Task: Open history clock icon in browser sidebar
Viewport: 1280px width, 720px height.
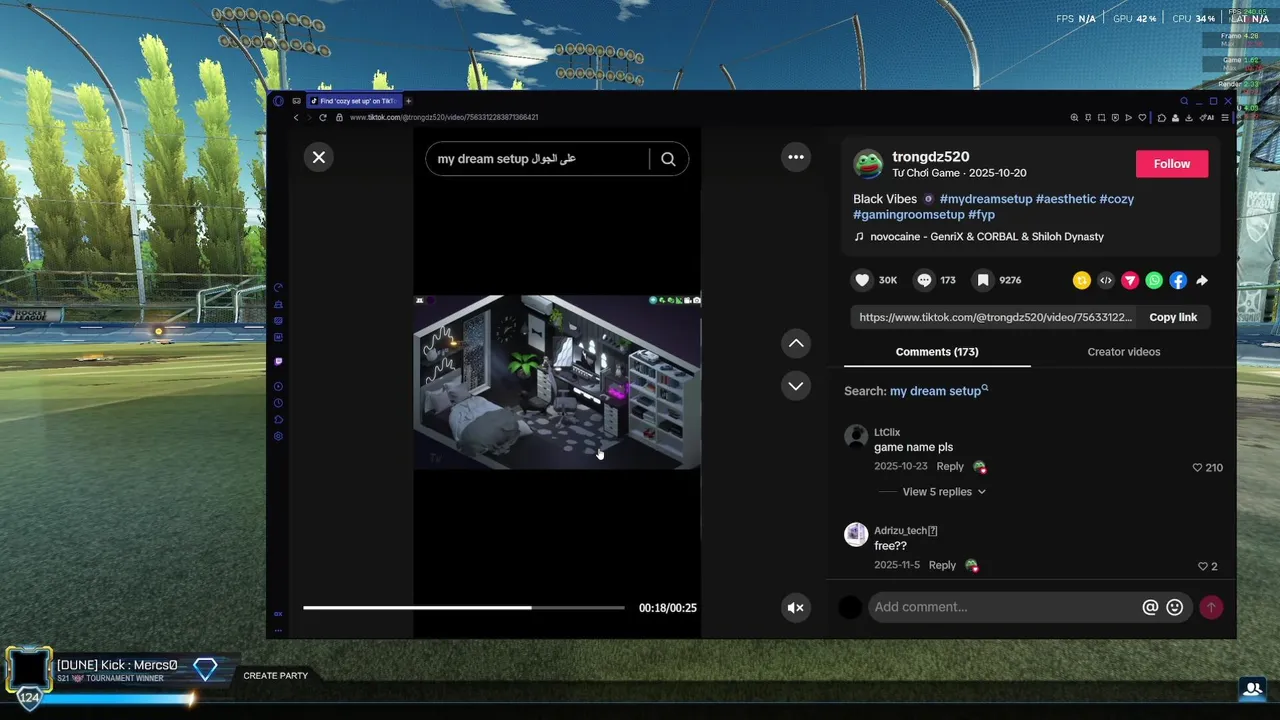Action: pos(278,403)
